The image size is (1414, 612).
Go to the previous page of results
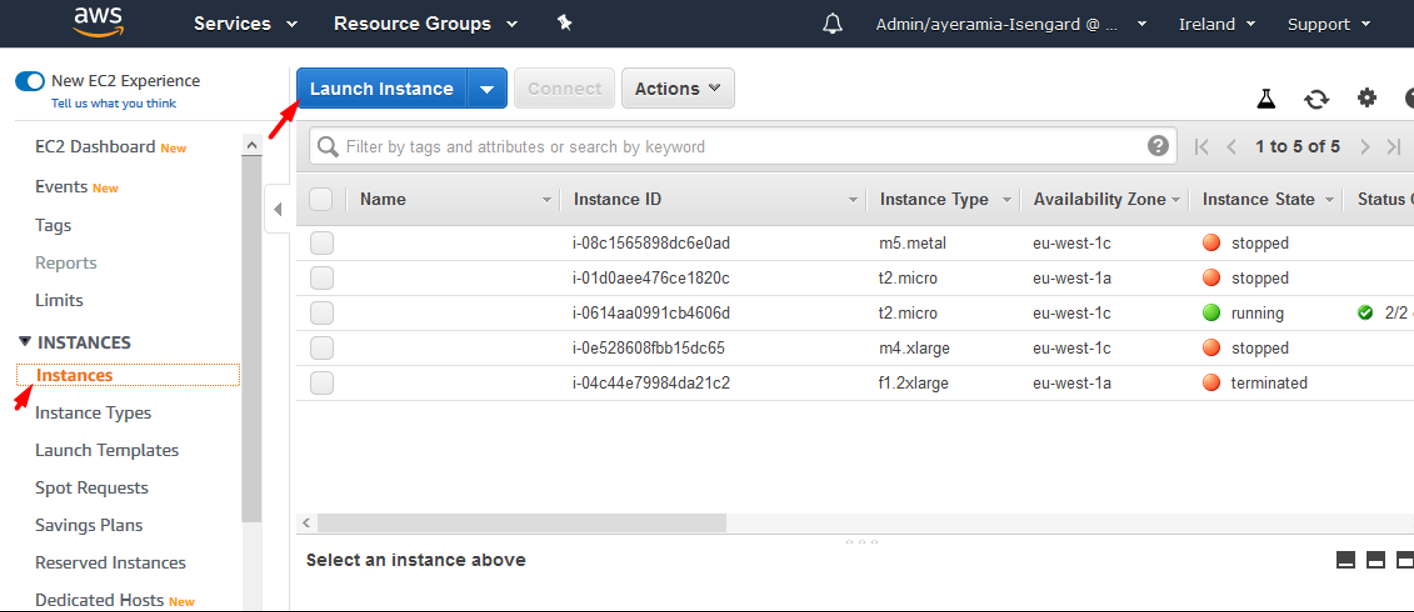pyautogui.click(x=1232, y=147)
